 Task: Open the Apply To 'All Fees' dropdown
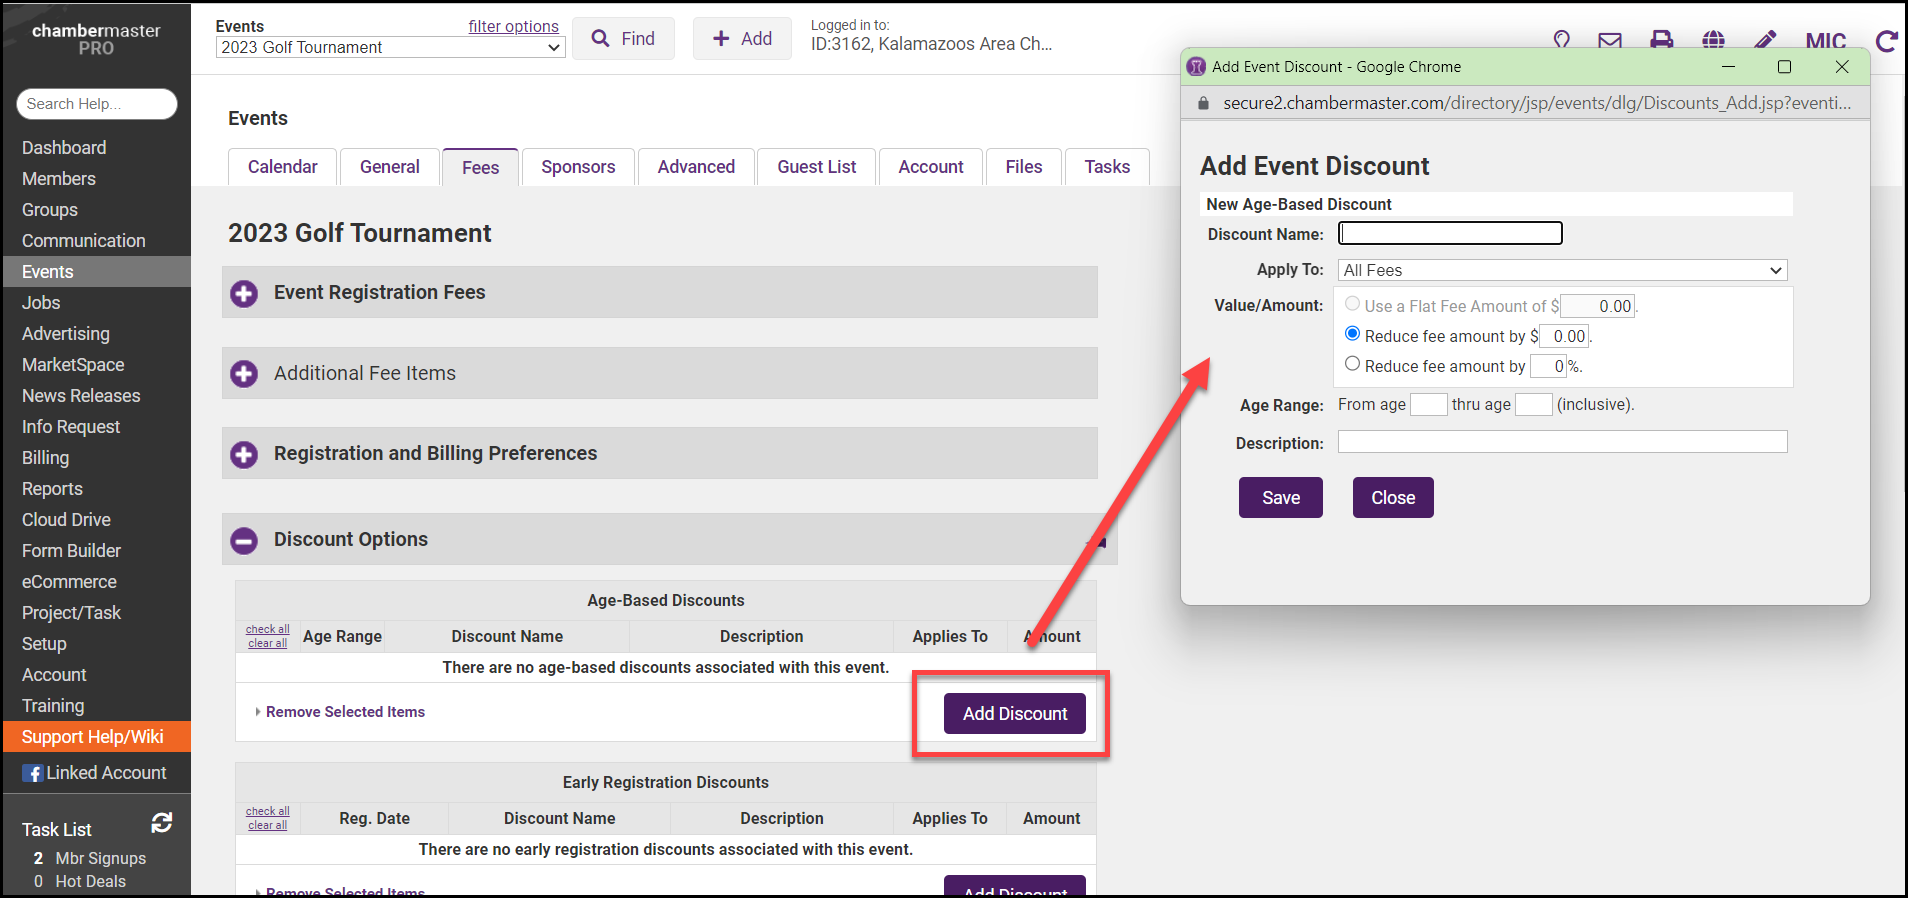click(1562, 270)
